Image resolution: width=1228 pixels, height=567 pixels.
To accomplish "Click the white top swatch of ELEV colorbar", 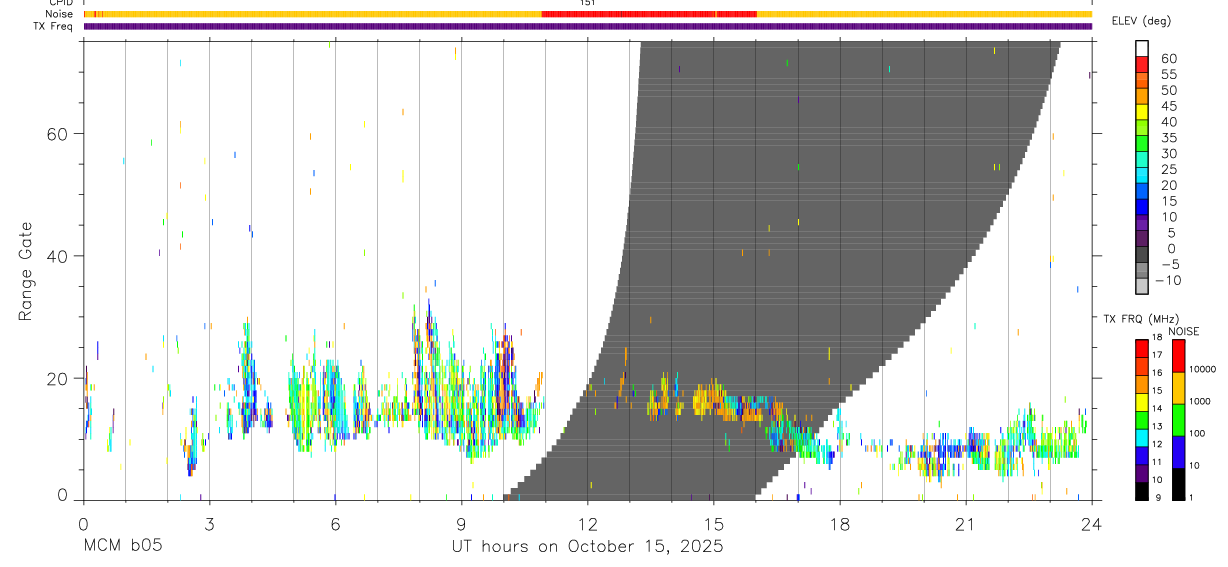I will [1142, 48].
